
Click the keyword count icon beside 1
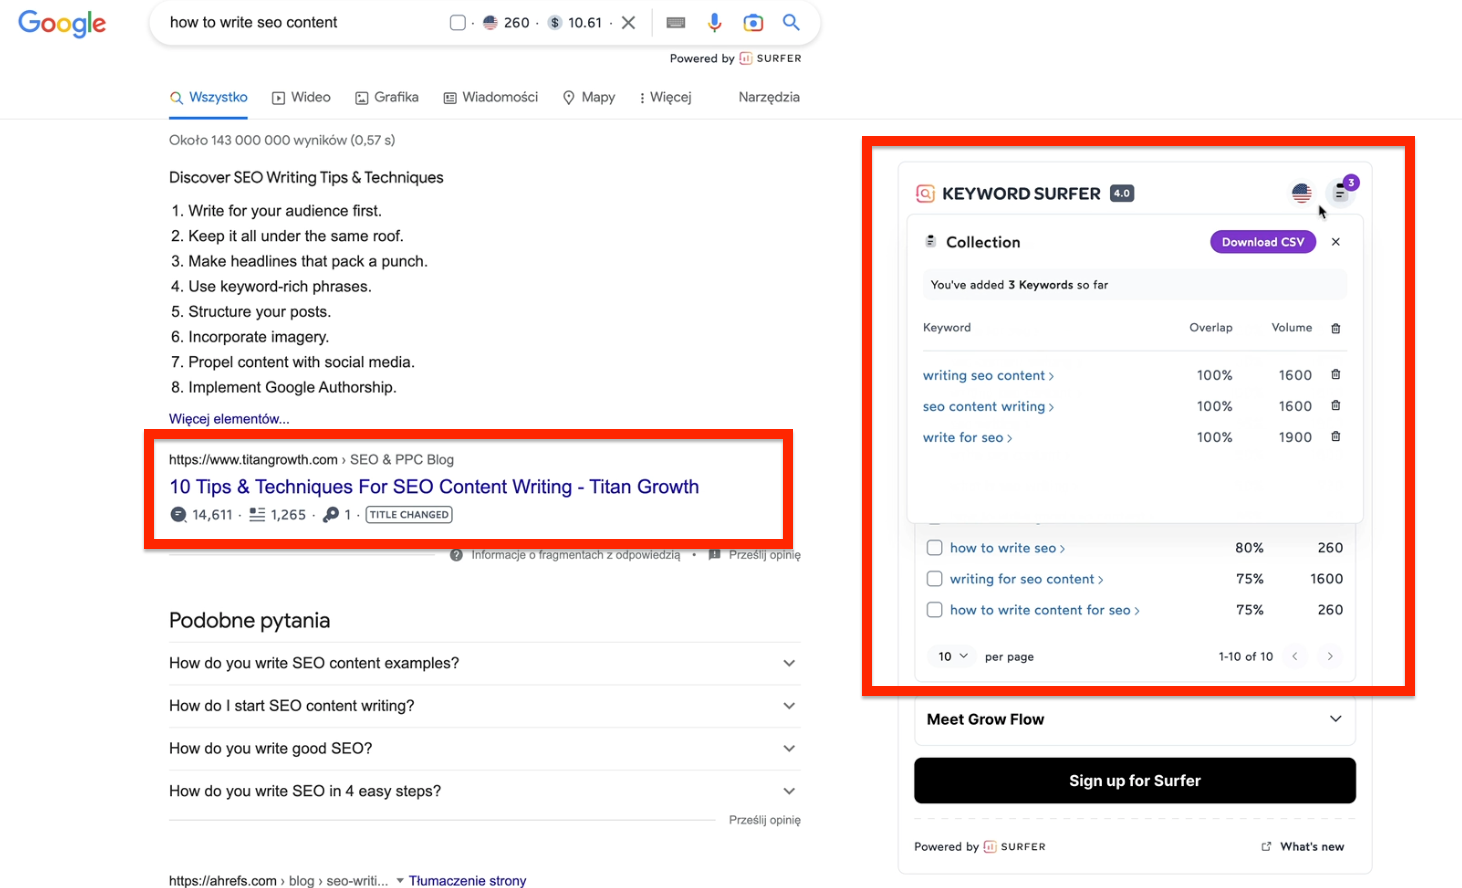click(331, 515)
